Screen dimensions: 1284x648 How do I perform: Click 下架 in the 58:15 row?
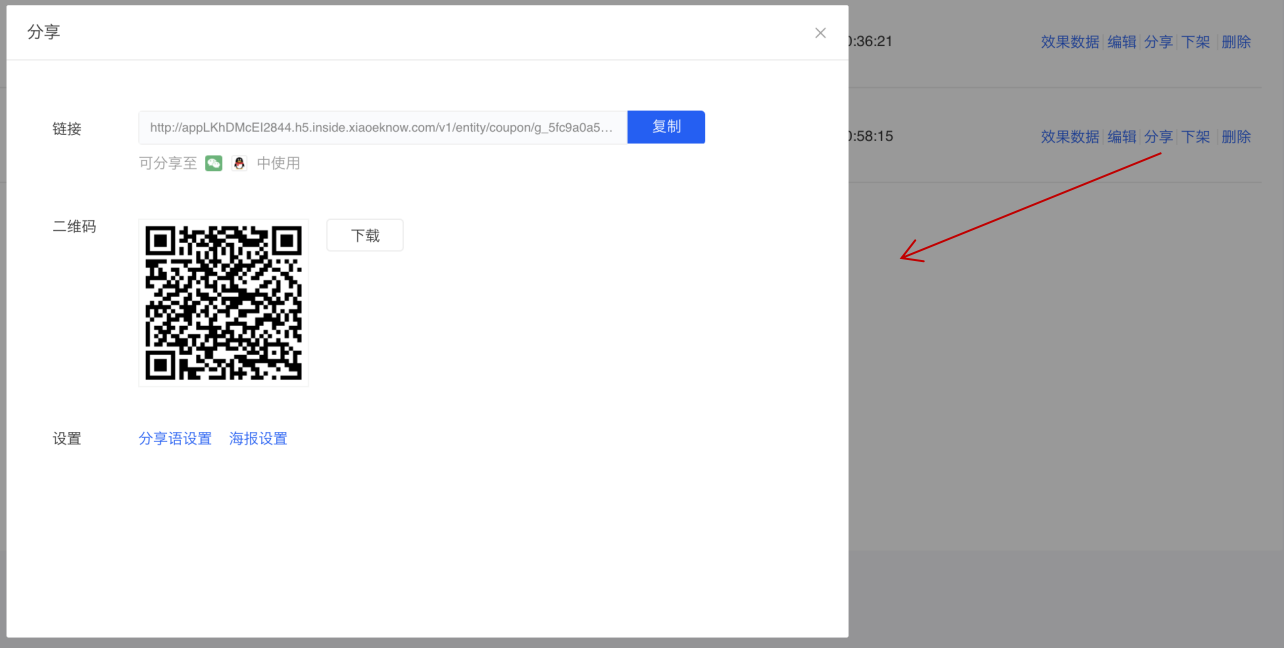1196,137
